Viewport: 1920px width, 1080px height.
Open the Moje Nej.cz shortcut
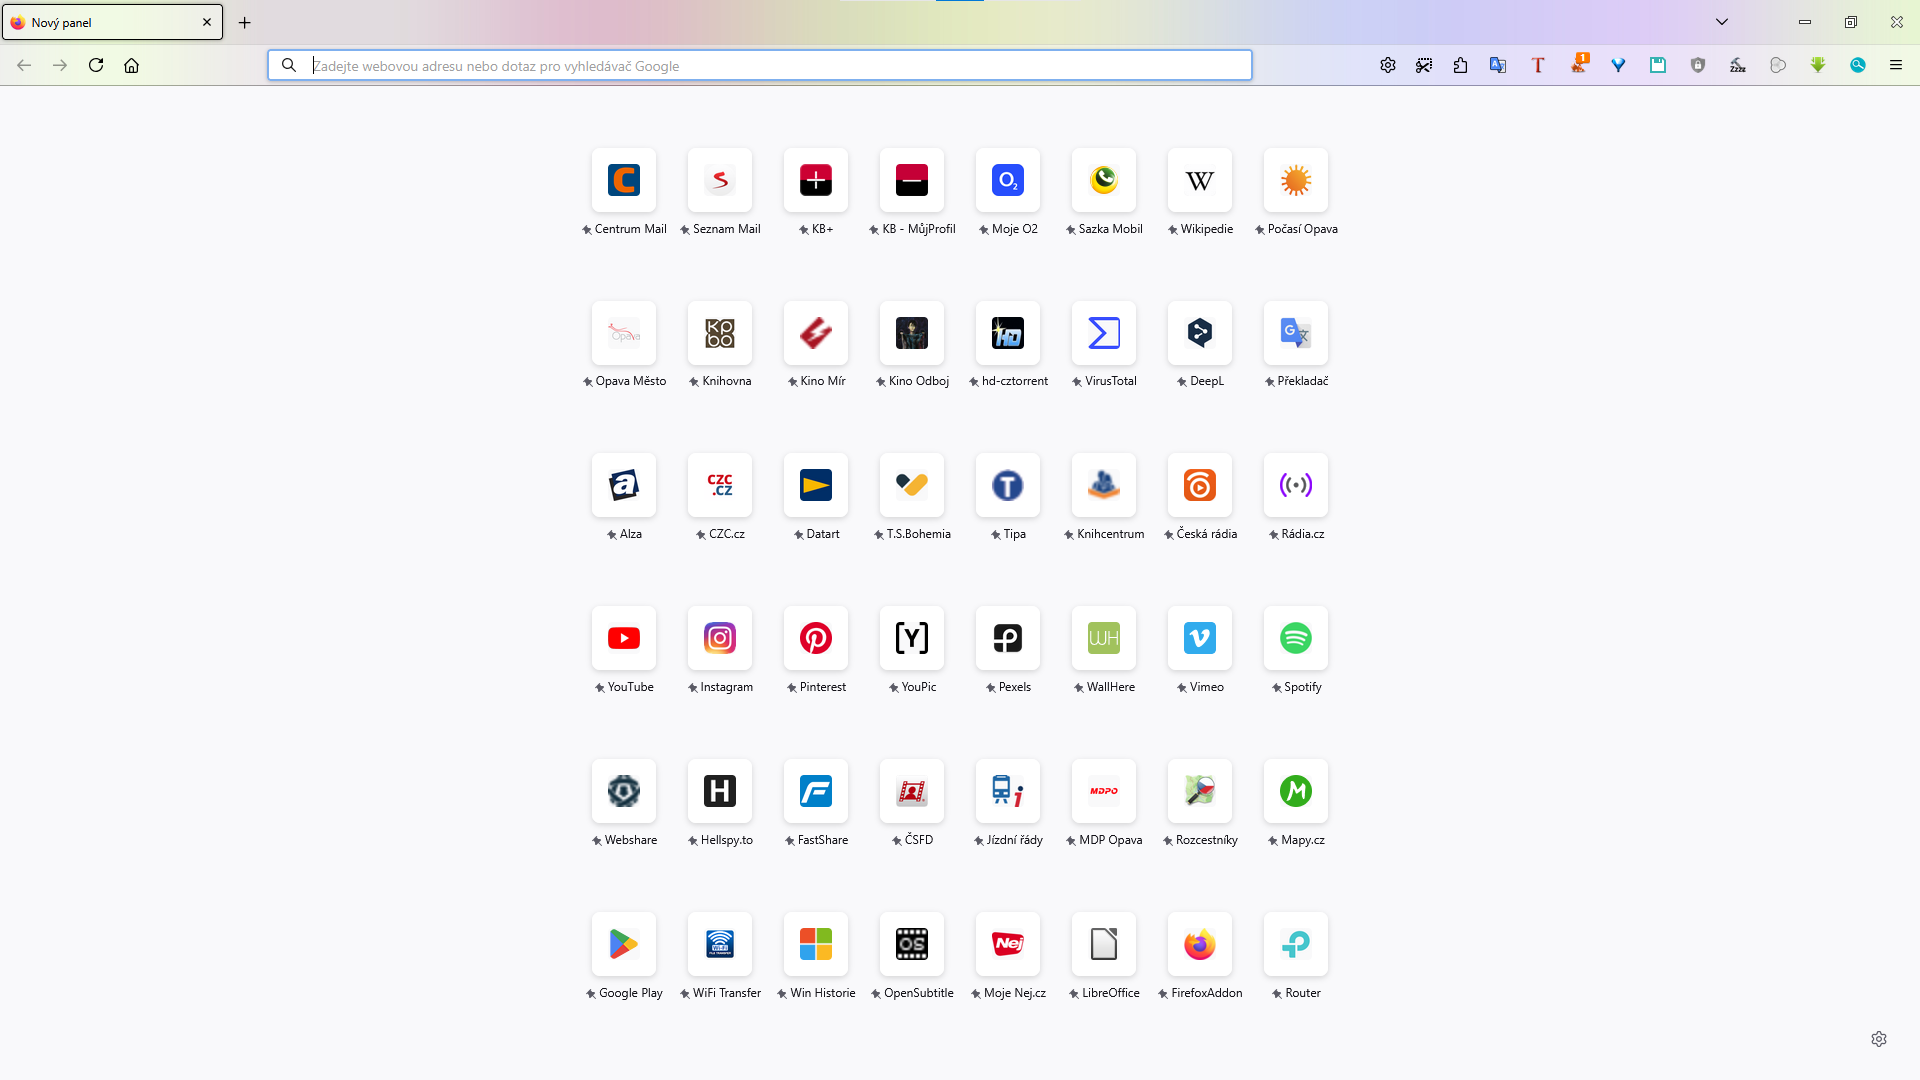tap(1008, 945)
